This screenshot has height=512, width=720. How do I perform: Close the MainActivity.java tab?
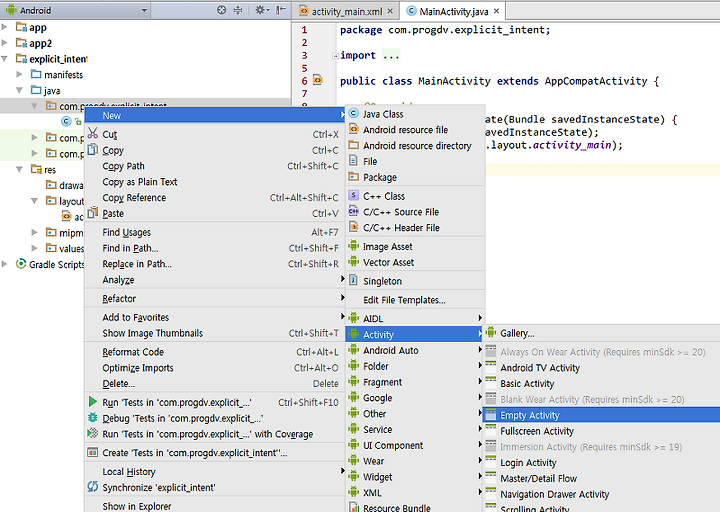tap(496, 11)
